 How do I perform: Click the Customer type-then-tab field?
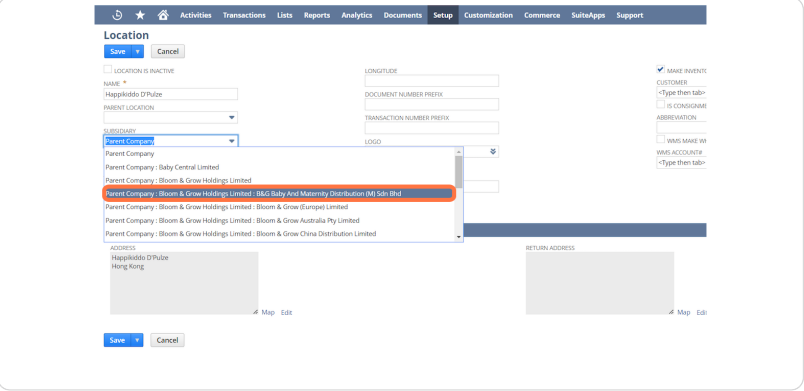[x=681, y=93]
